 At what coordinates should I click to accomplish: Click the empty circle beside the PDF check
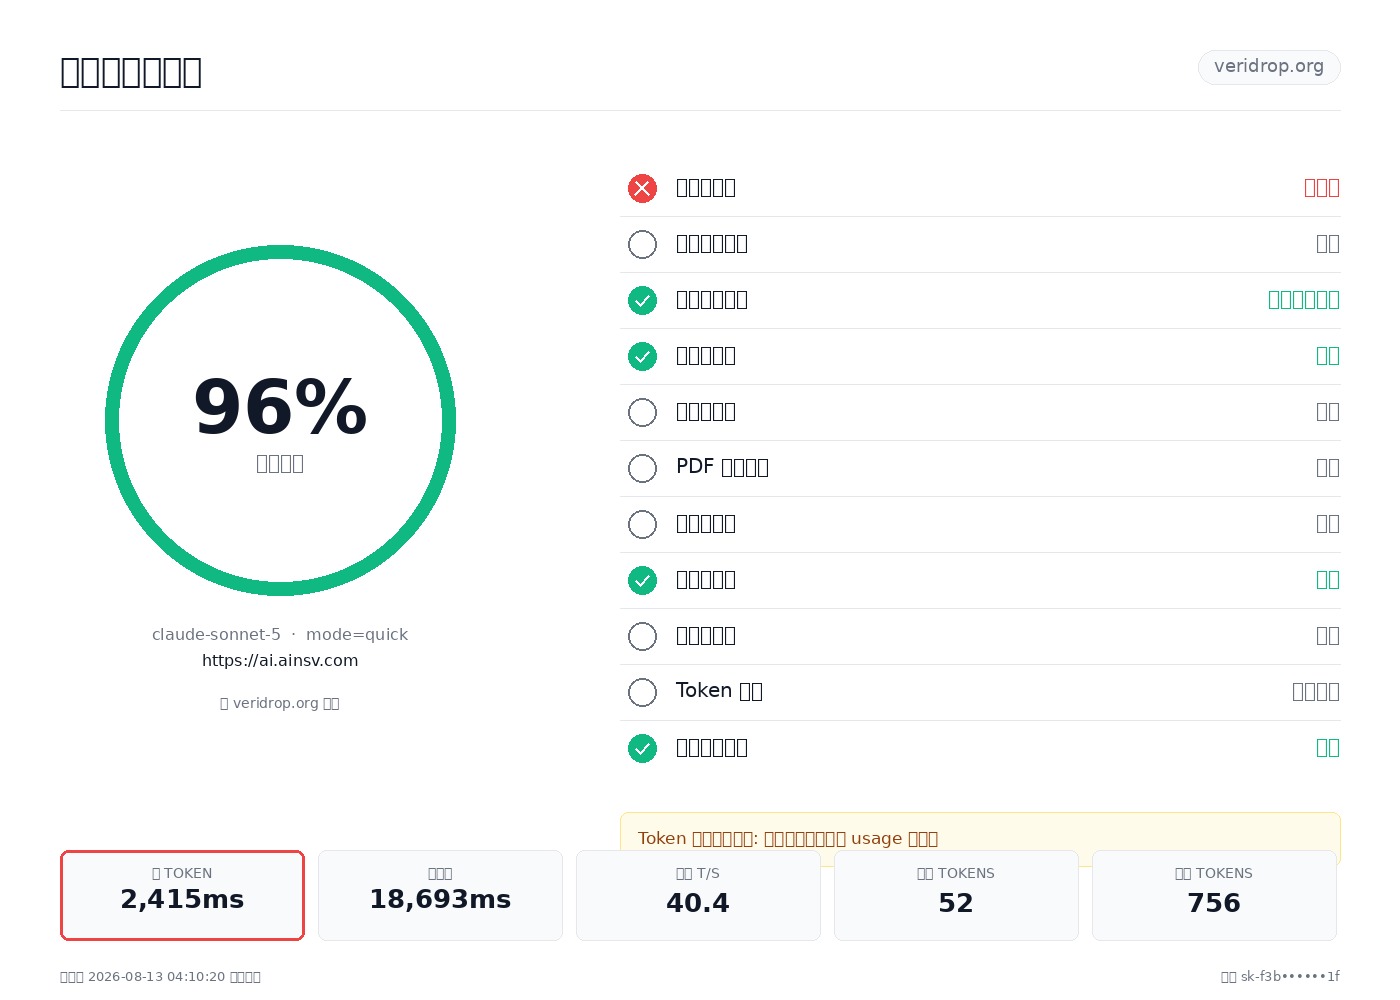pyautogui.click(x=642, y=468)
